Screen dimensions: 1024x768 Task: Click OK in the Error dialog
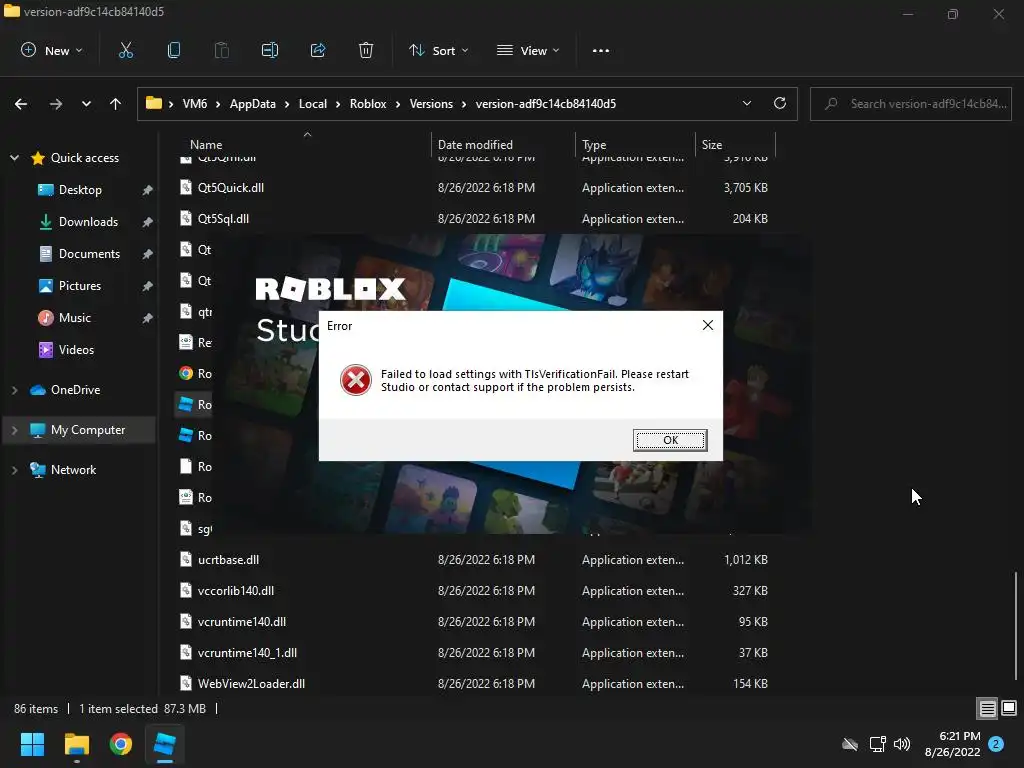click(x=669, y=440)
